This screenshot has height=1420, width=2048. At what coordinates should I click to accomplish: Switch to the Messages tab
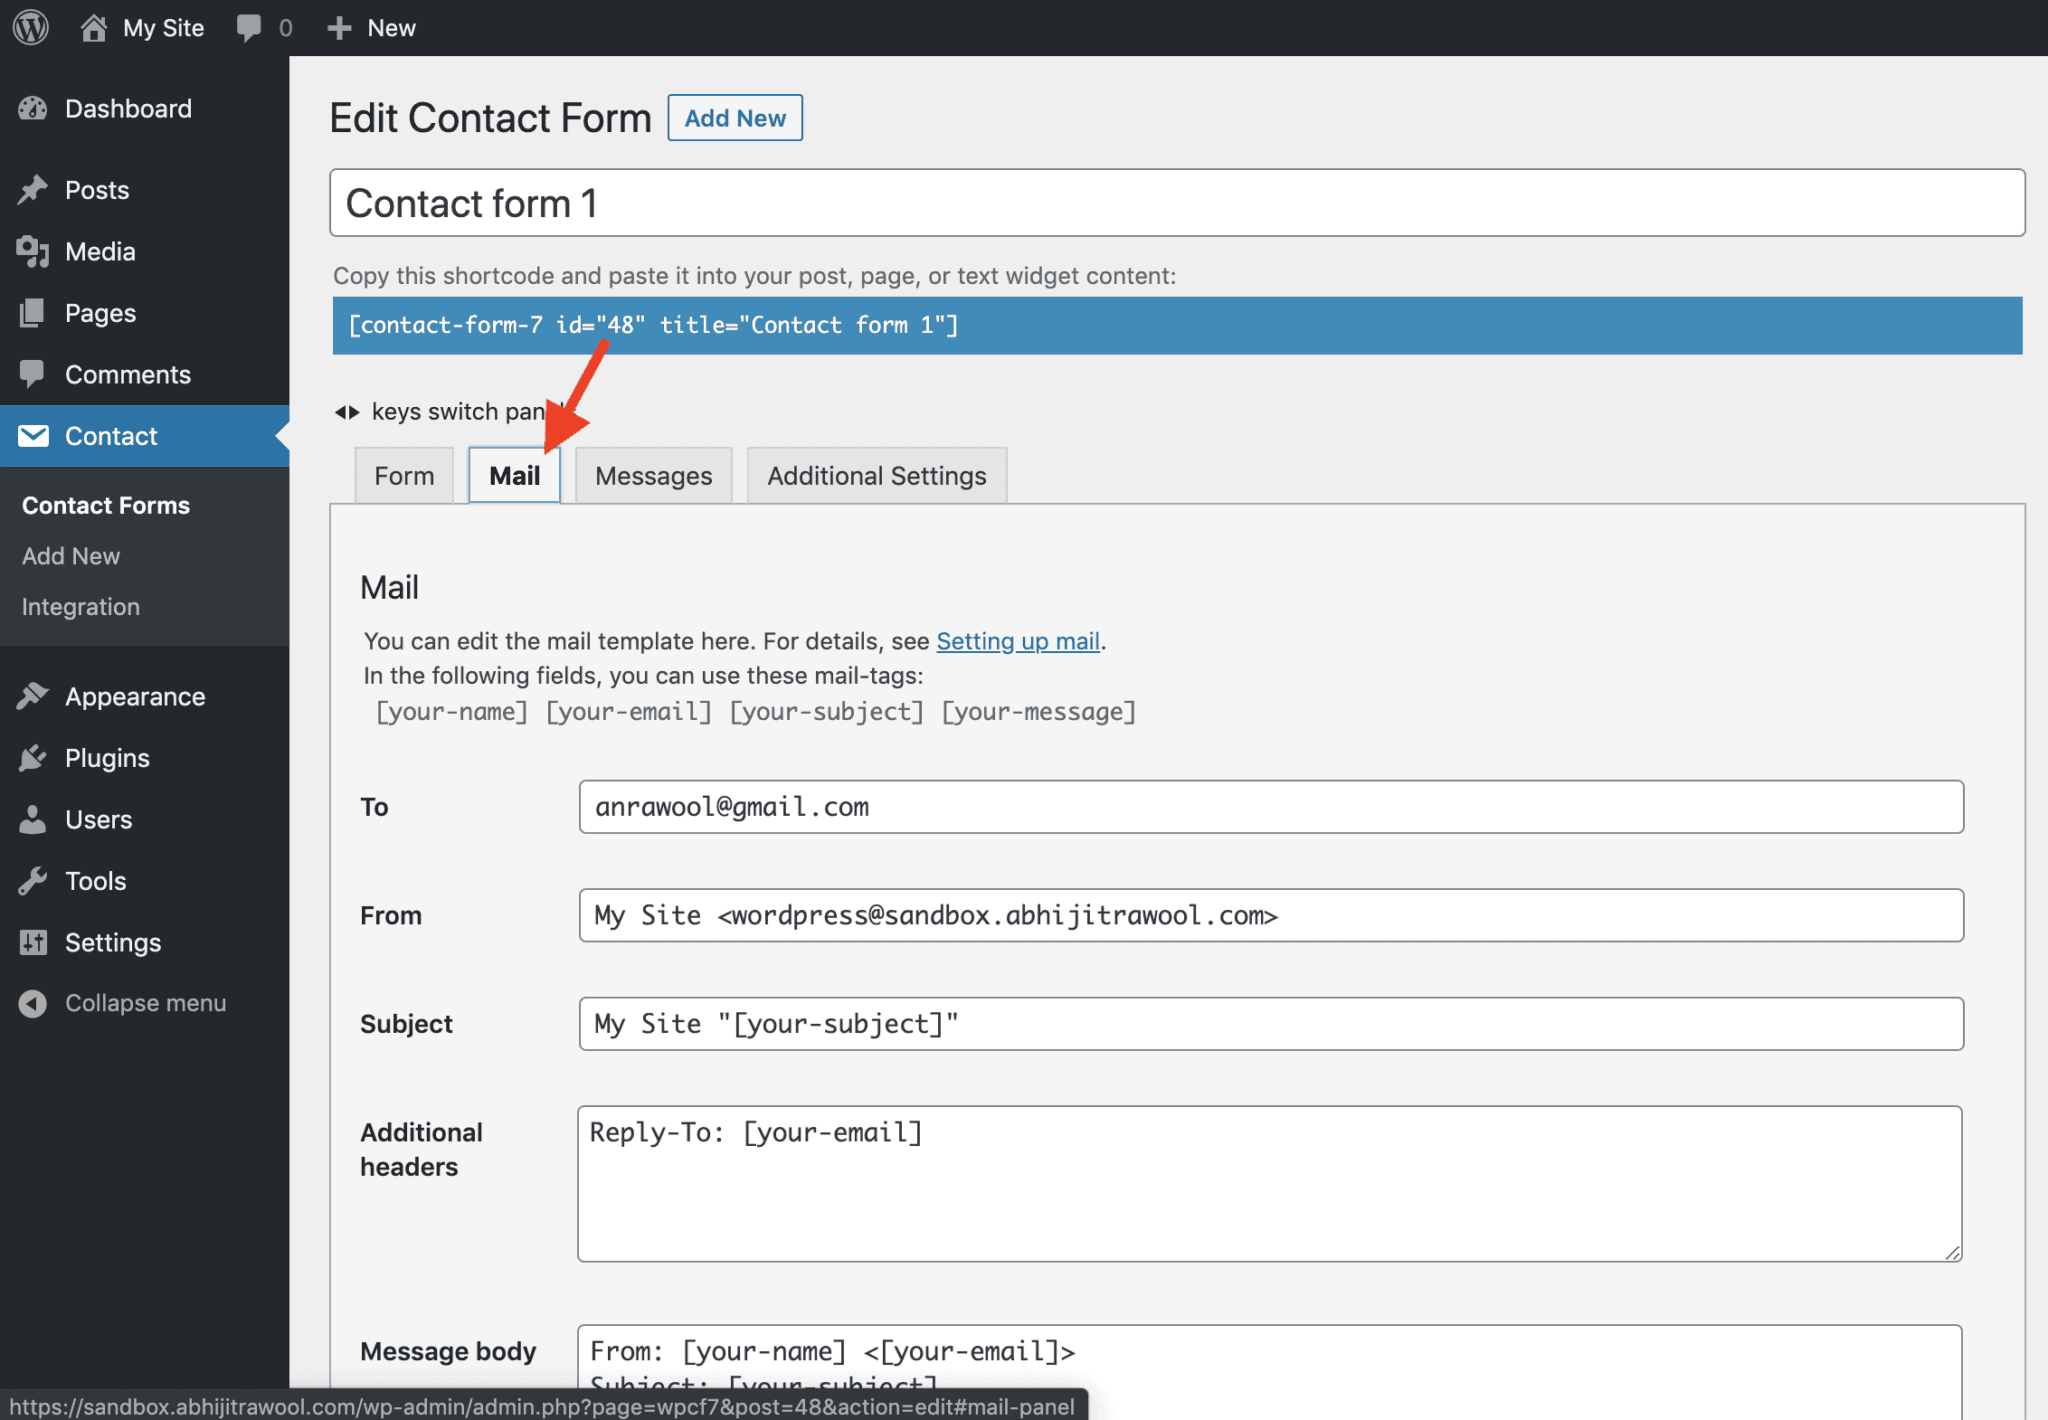(x=654, y=476)
